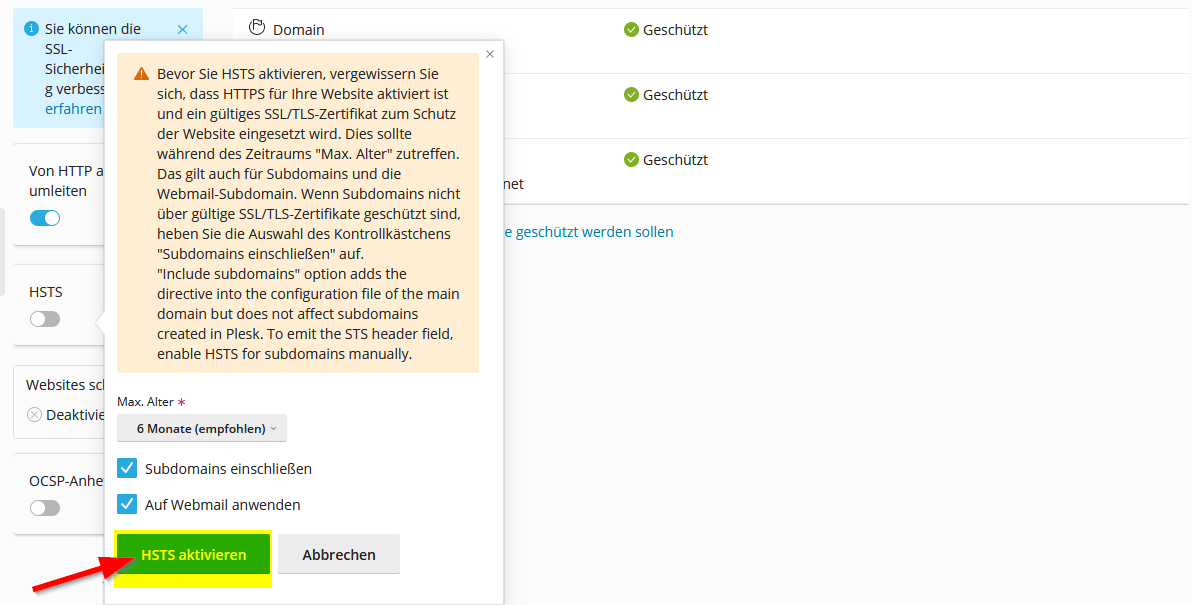This screenshot has width=1192, height=605.
Task: Click the 'geschützt werden sollen' link
Action: (589, 232)
